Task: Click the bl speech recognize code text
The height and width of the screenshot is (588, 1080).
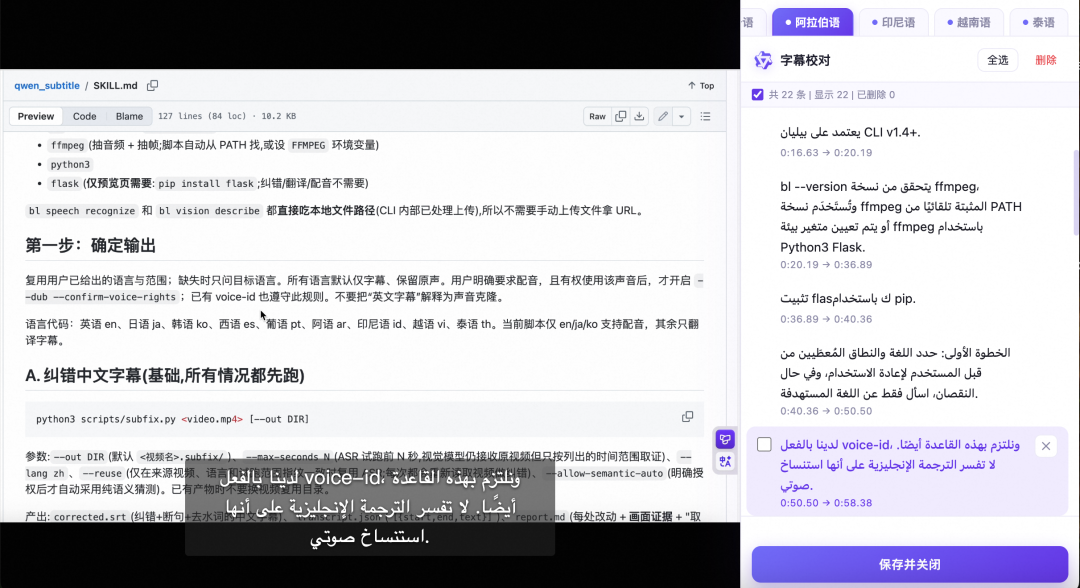Action: pyautogui.click(x=81, y=211)
